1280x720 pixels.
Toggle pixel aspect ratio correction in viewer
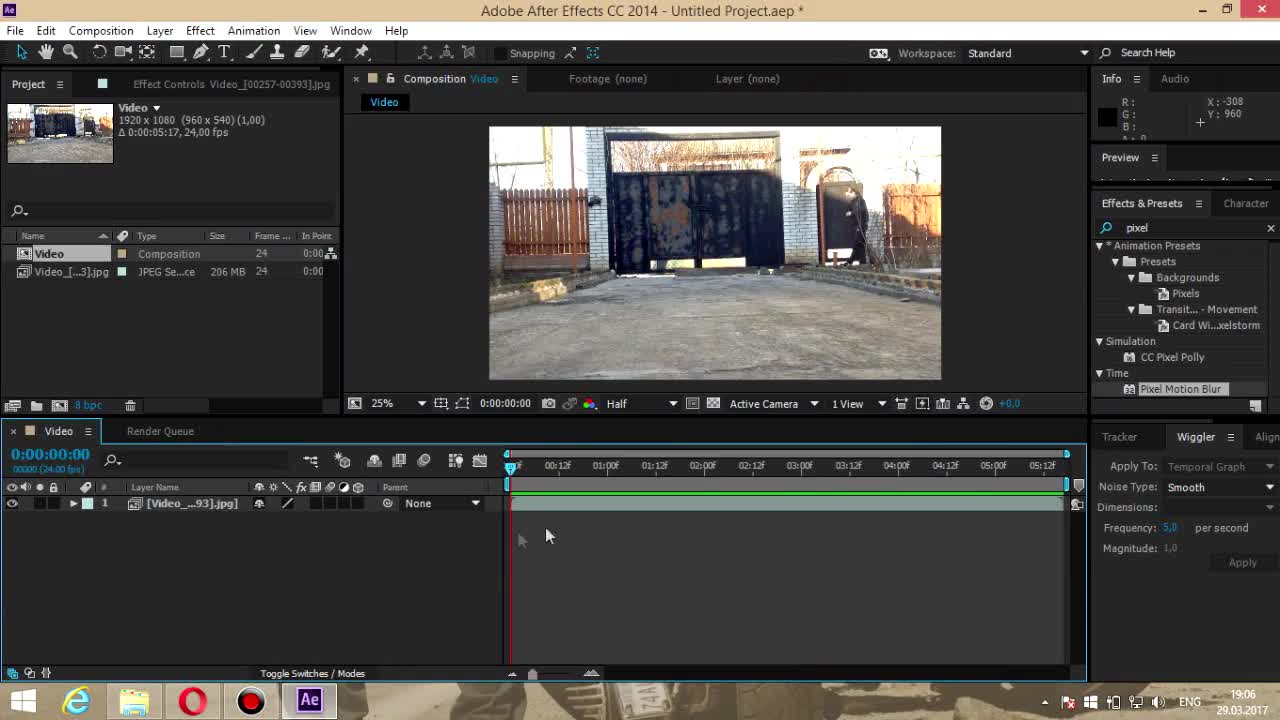click(901, 403)
